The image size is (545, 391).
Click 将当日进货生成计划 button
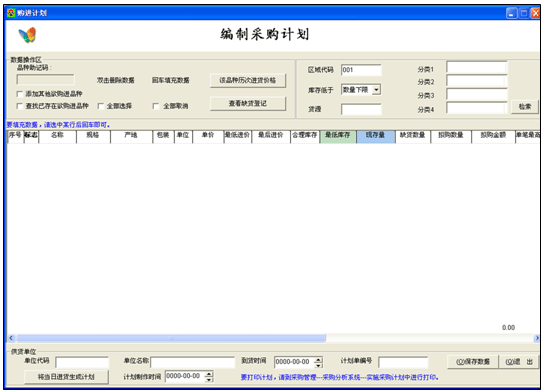(x=66, y=377)
